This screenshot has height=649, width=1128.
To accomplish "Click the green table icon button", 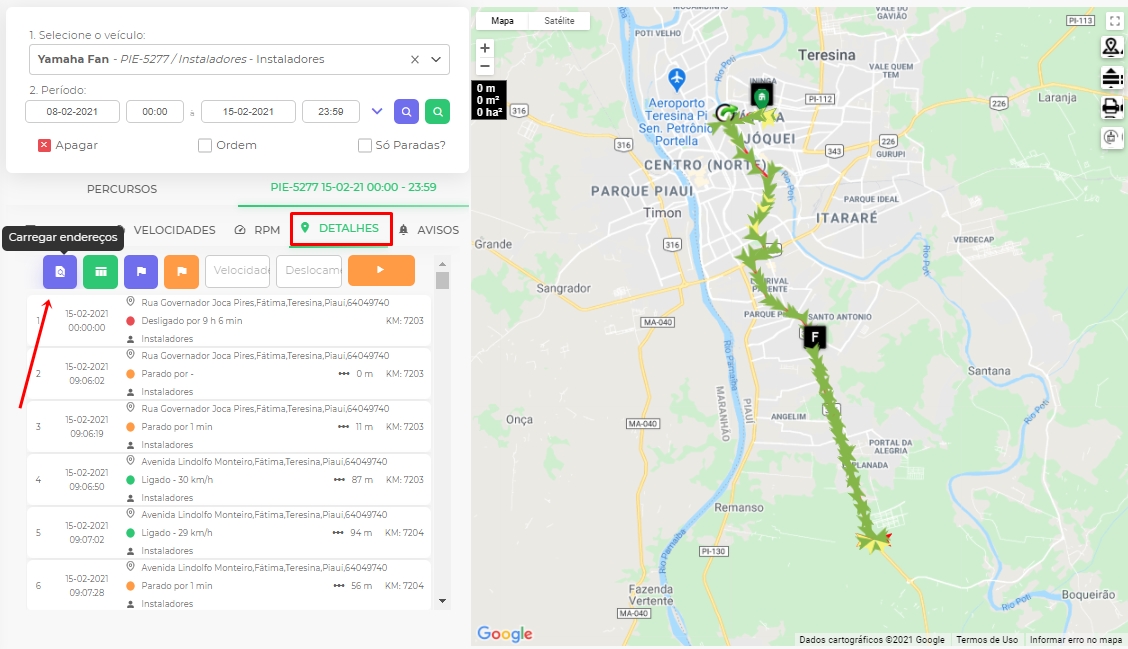I will 101,271.
